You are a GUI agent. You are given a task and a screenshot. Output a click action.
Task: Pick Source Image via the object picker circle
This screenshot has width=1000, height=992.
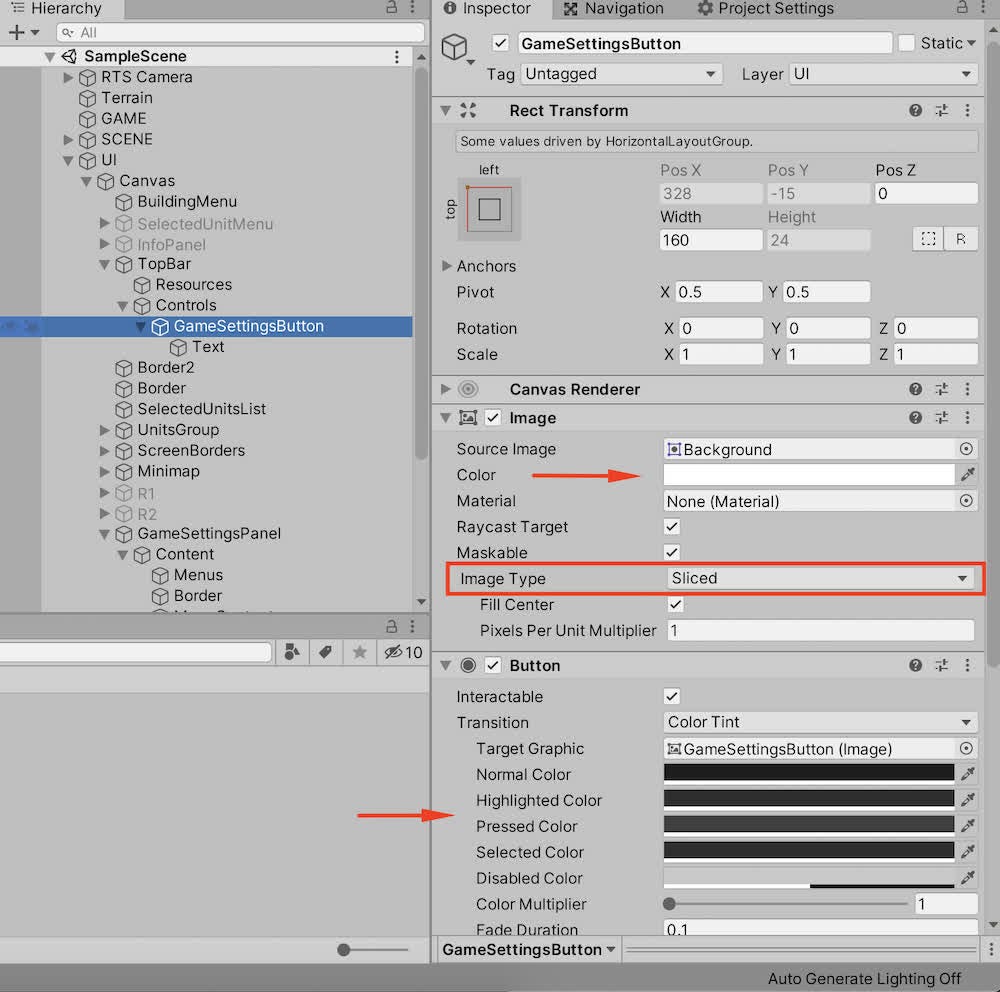pos(964,449)
